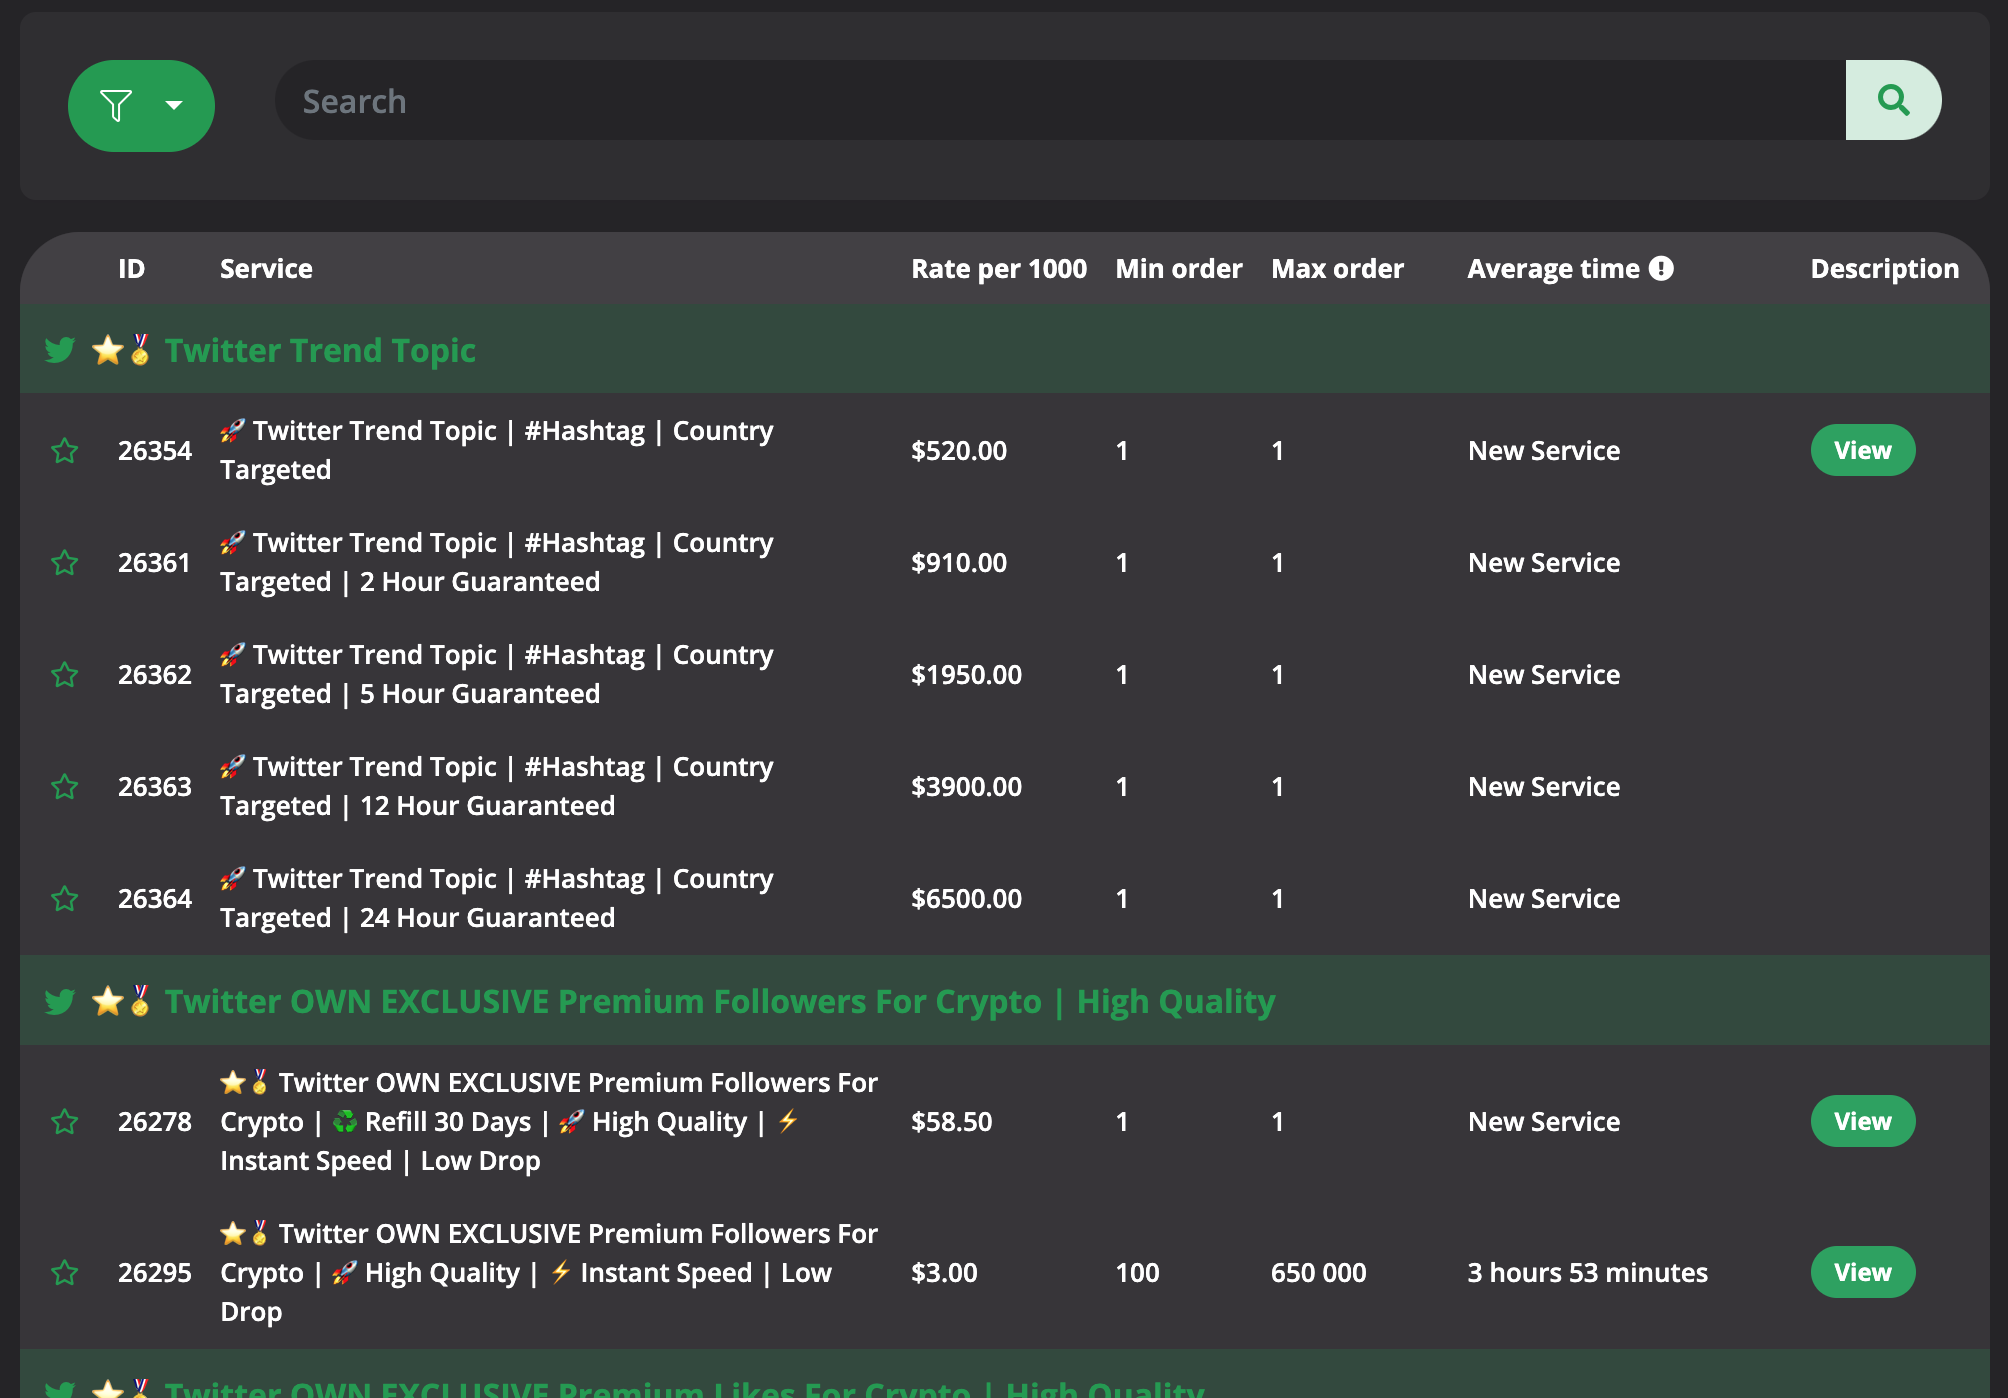This screenshot has width=2008, height=1398.
Task: Click the $1950.00 rate value
Action: (966, 675)
